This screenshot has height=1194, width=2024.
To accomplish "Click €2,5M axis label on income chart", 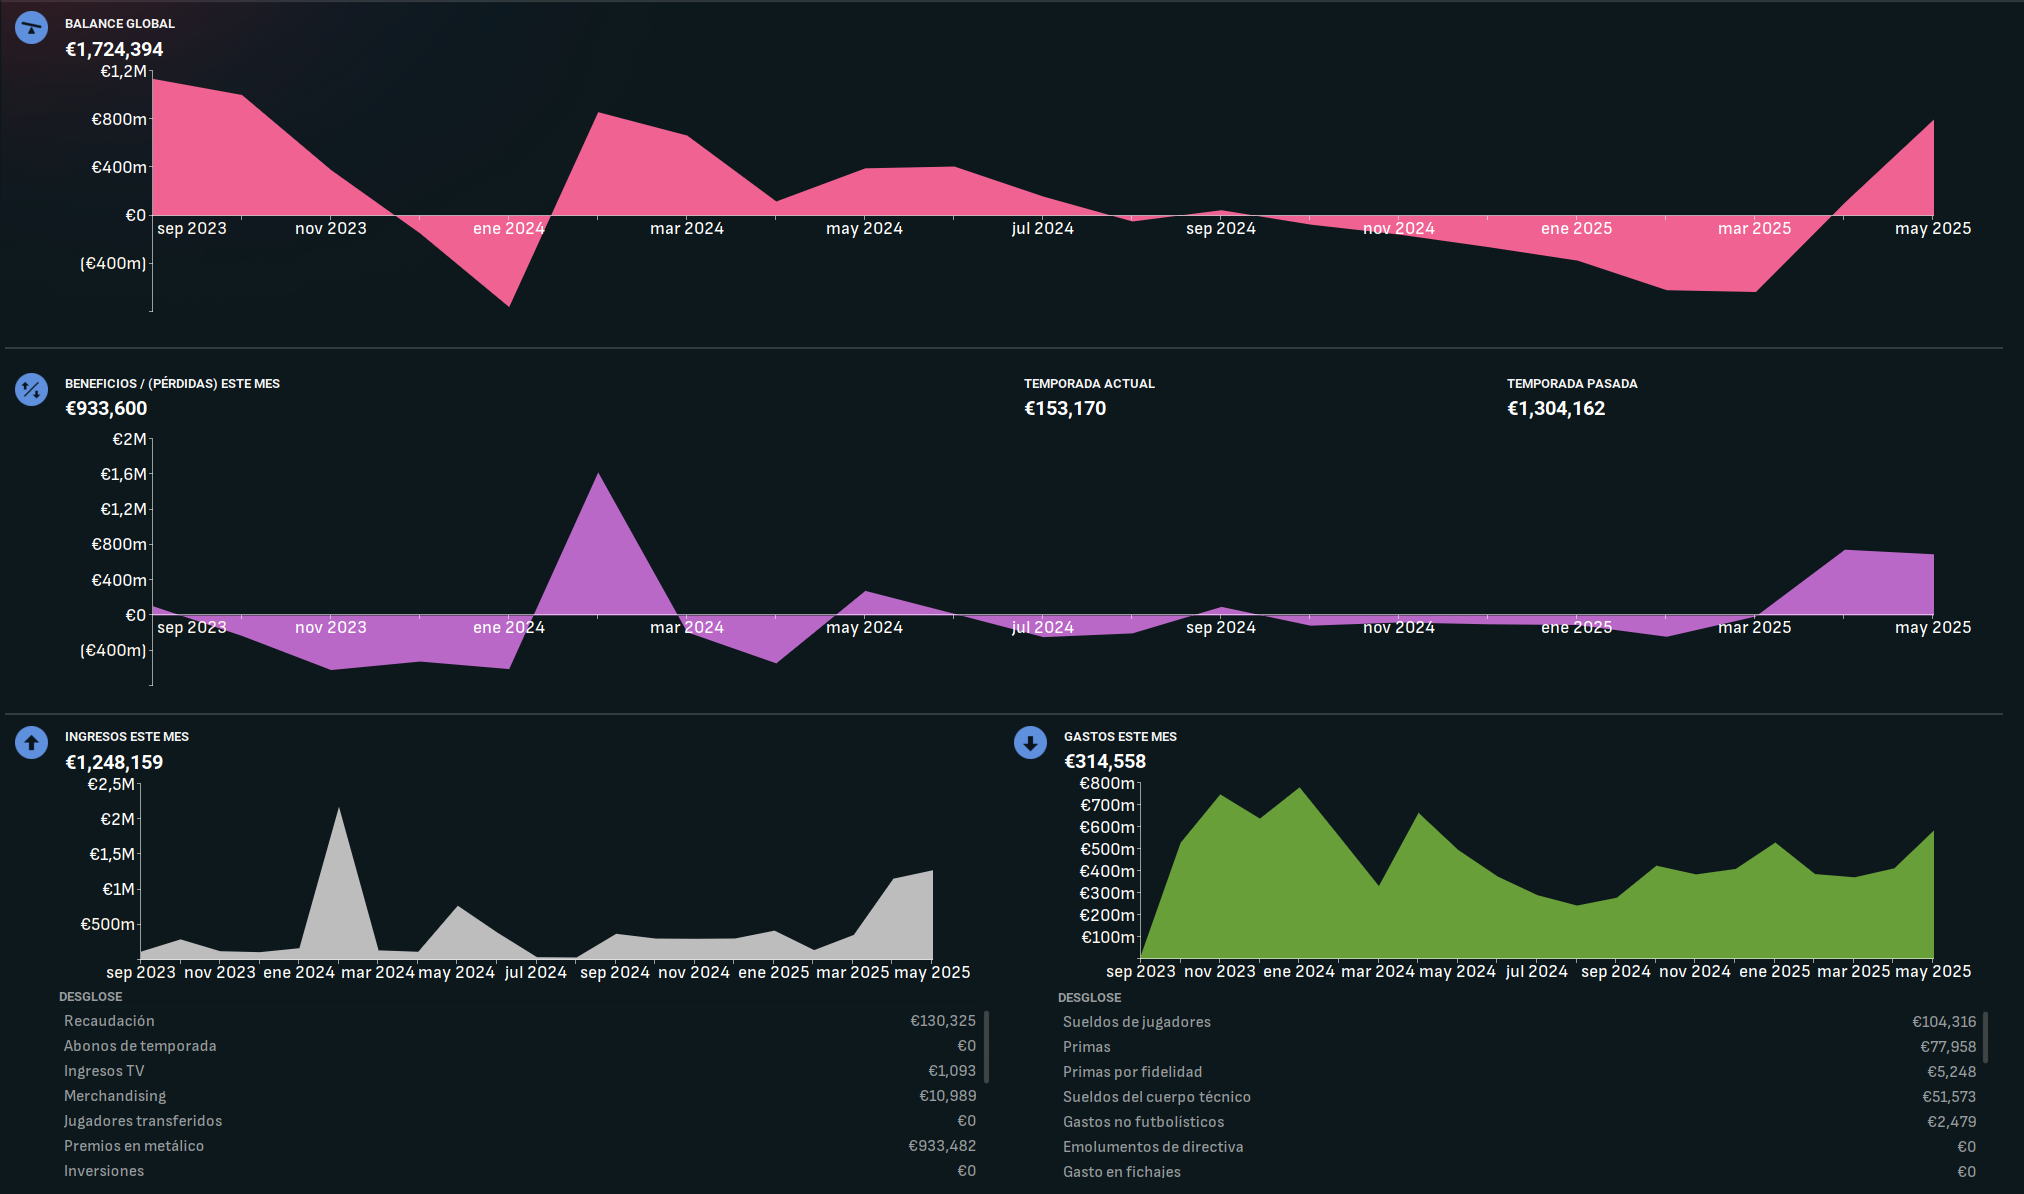I will click(x=111, y=784).
